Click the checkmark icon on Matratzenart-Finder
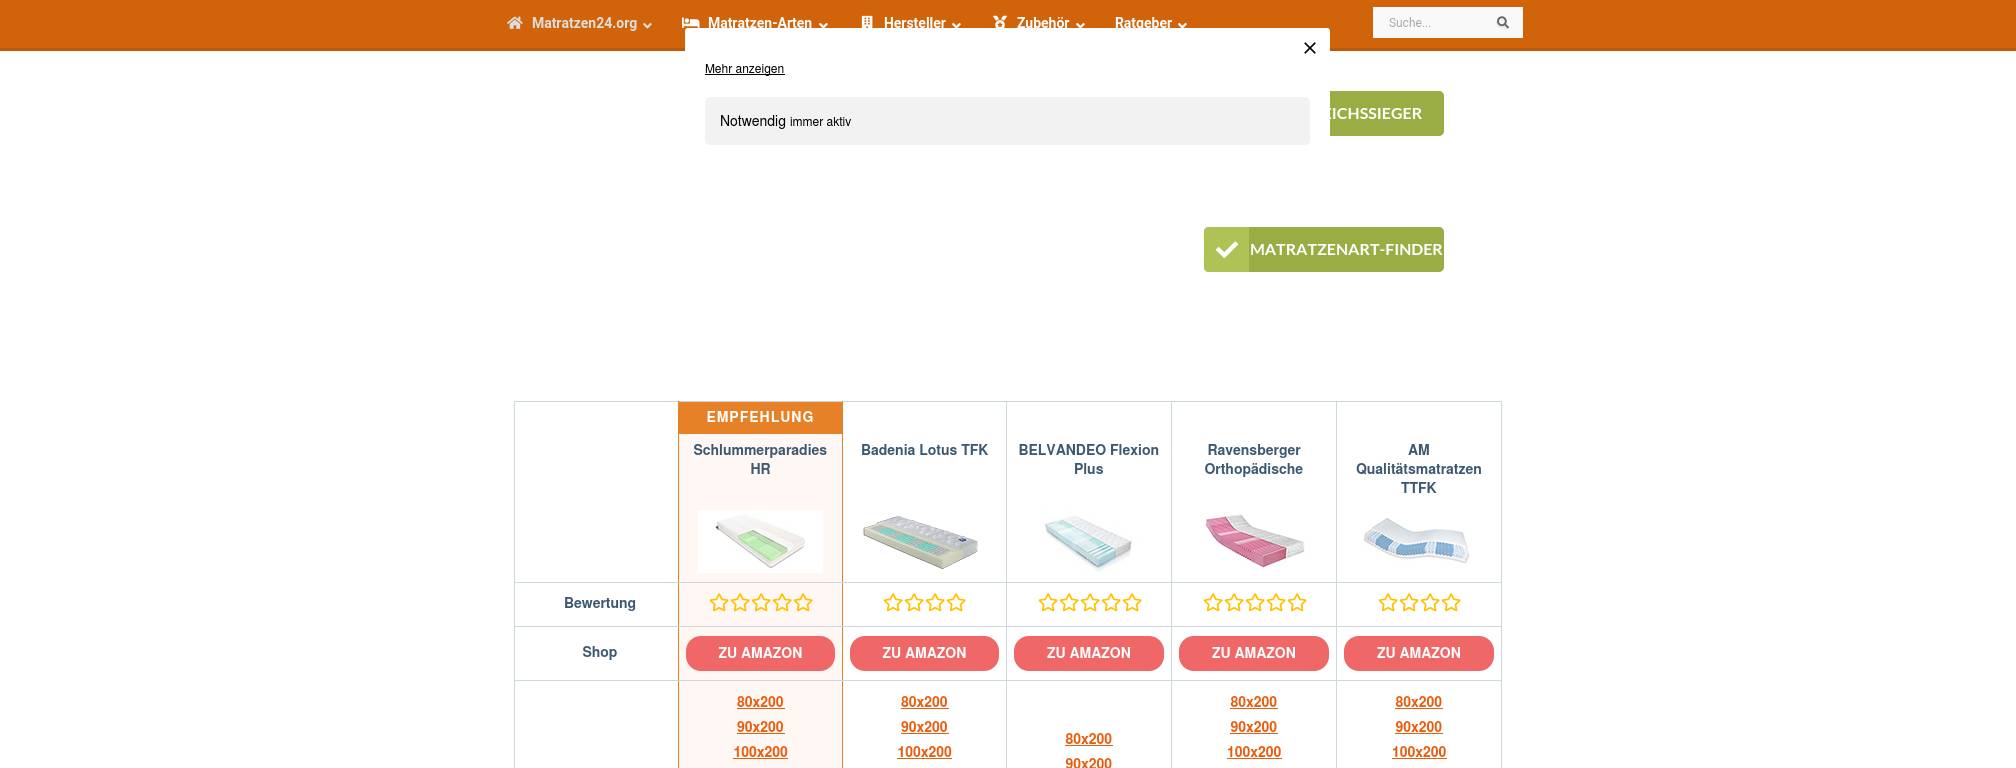The width and height of the screenshot is (2016, 768). tap(1226, 250)
